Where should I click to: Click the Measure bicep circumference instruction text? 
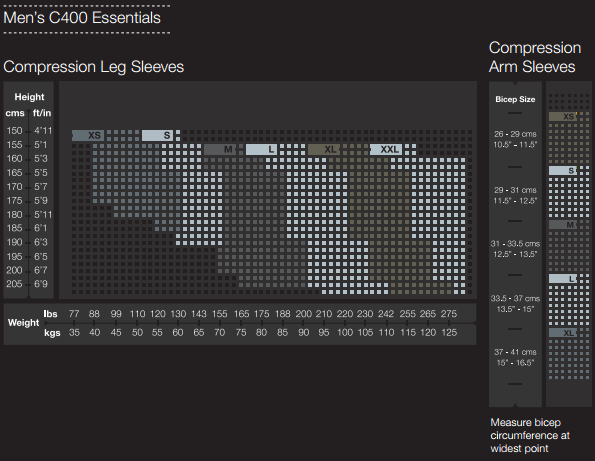(x=530, y=436)
